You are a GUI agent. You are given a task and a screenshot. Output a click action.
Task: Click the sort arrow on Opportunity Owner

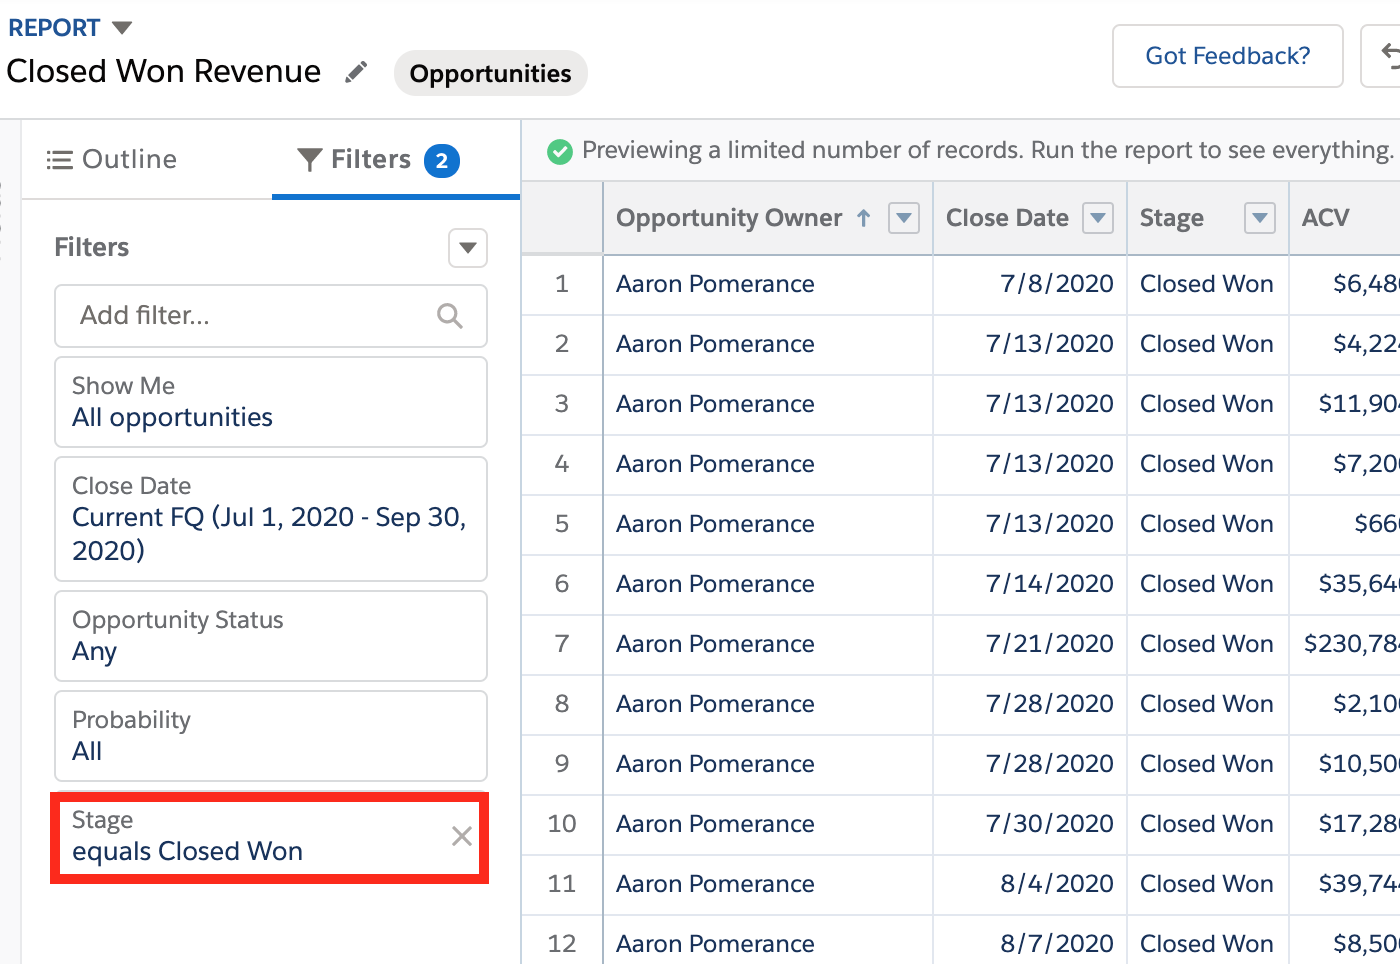tap(864, 218)
